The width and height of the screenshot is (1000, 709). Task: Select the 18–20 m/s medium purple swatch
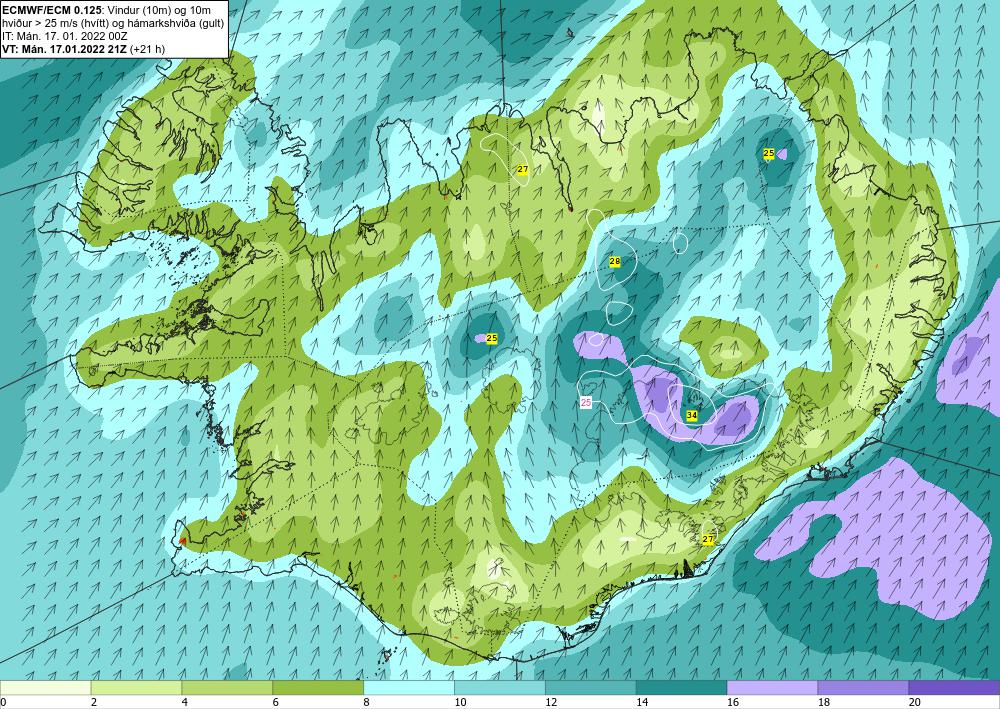[x=863, y=688]
